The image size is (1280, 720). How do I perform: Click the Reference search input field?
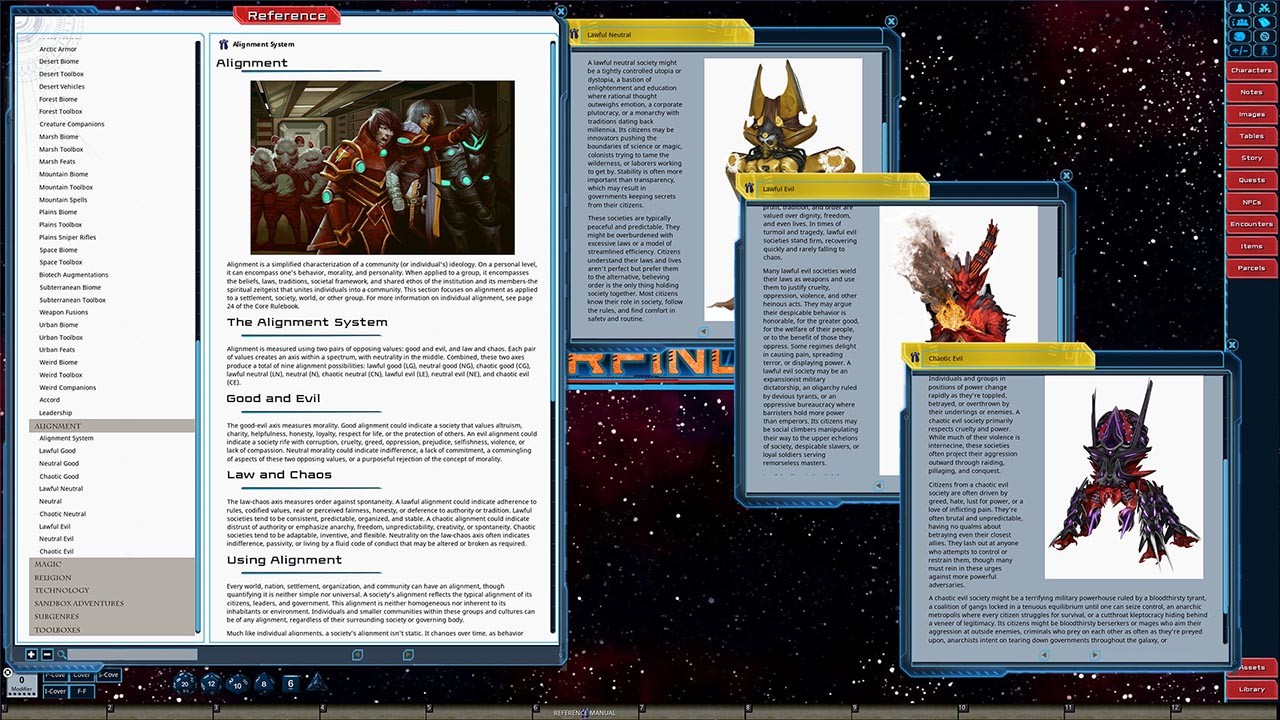pos(132,655)
